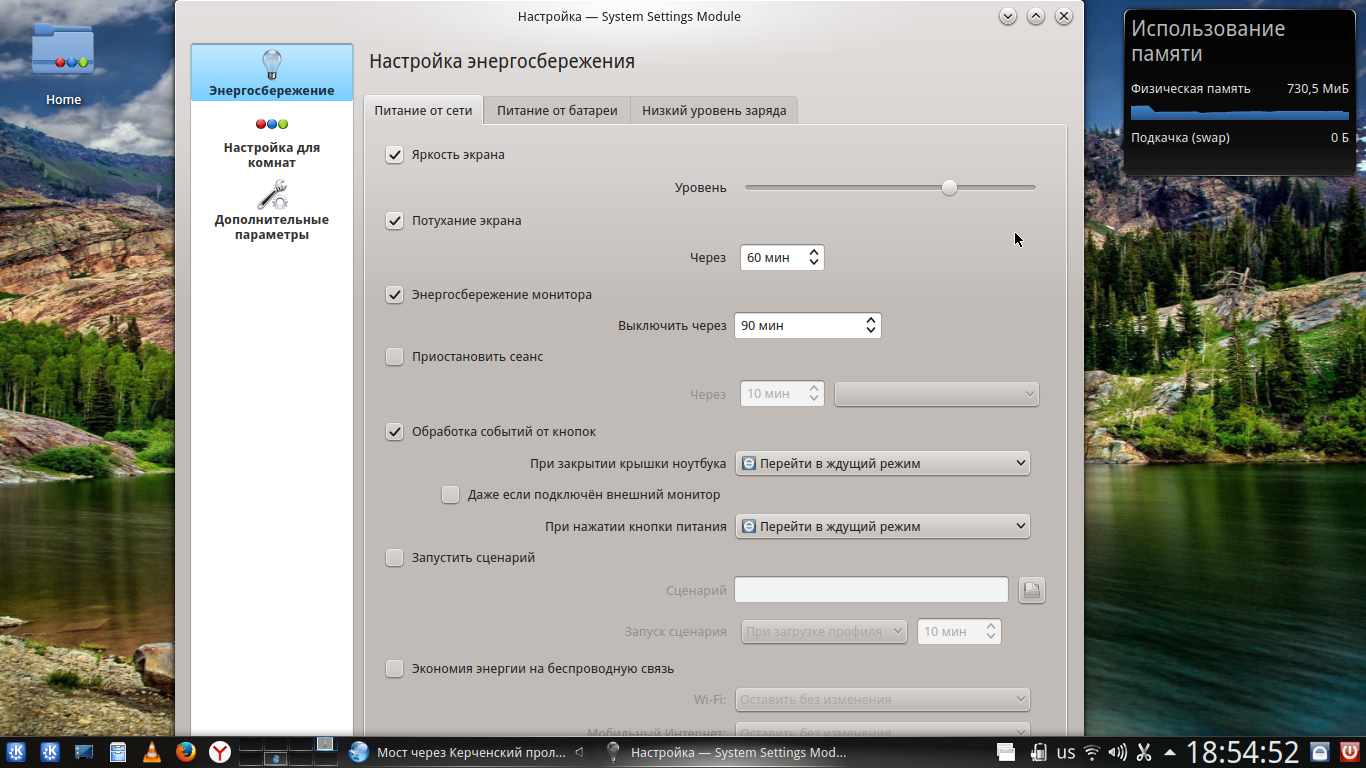Open the device notifier tray icon
1366x768 pixels.
[x=1006, y=752]
